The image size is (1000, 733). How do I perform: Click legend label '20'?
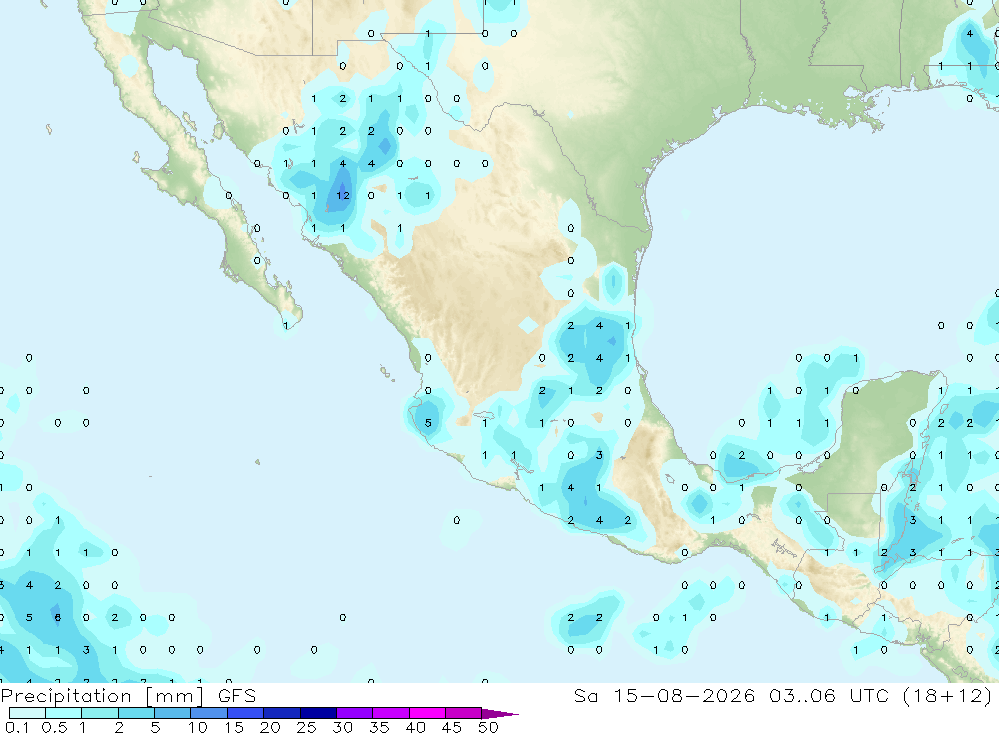pos(270,727)
